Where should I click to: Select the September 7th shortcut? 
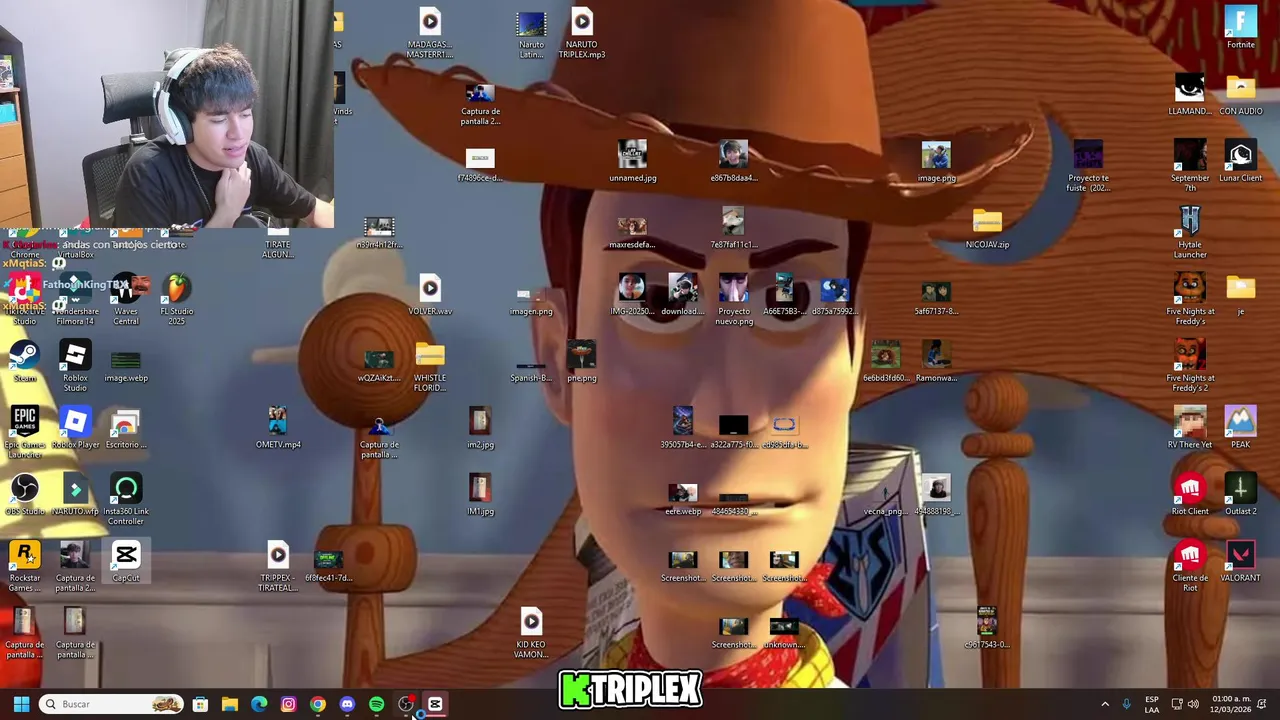(1190, 166)
